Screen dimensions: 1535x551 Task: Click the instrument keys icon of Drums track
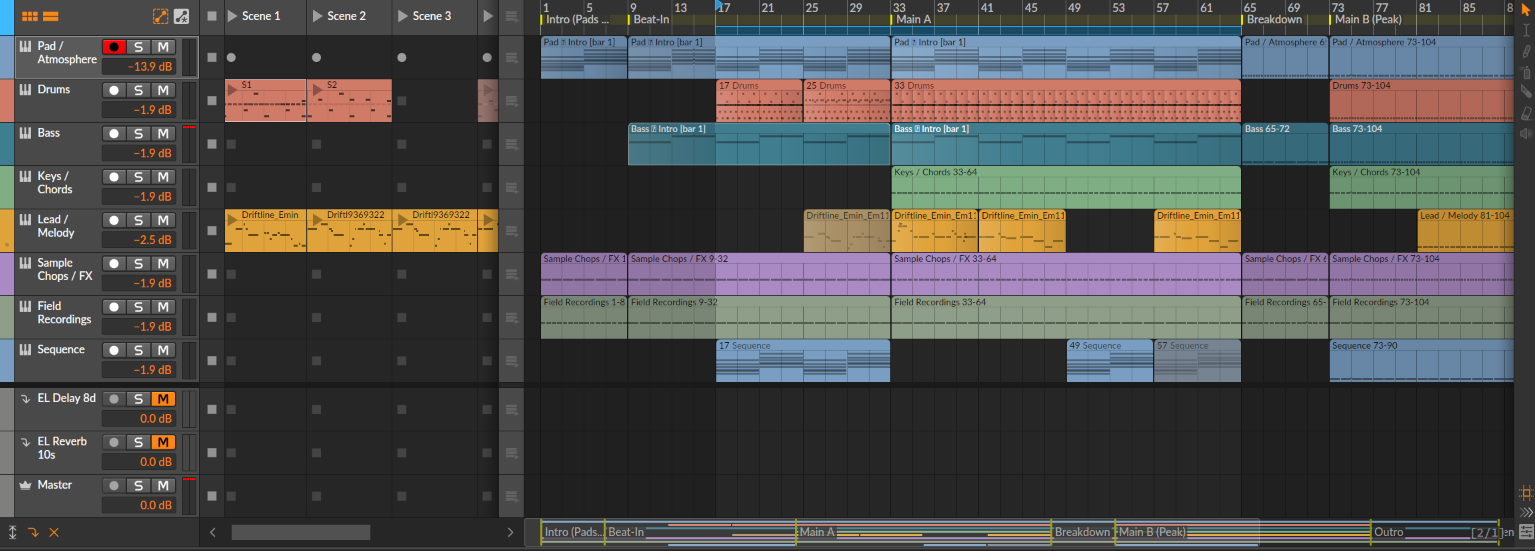pos(25,89)
